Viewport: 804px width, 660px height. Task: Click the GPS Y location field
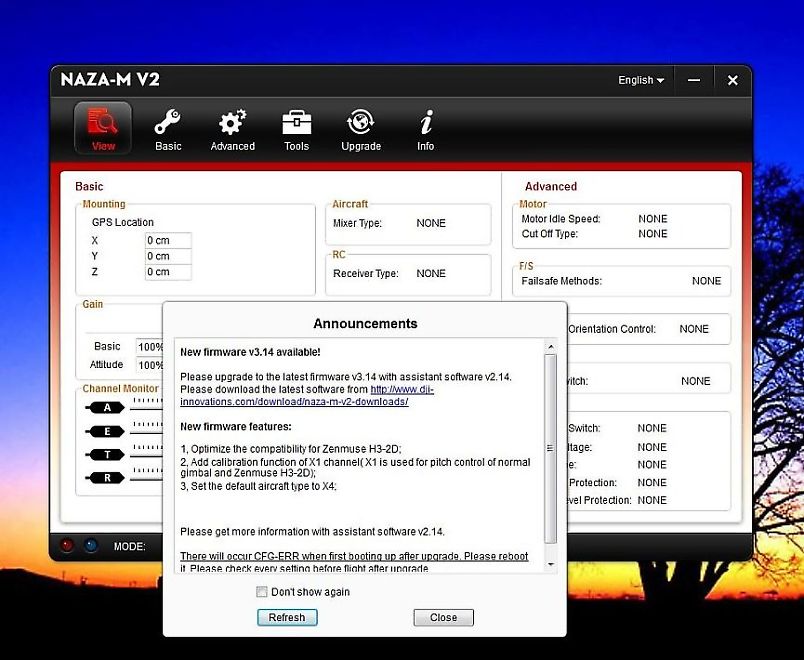pos(168,256)
